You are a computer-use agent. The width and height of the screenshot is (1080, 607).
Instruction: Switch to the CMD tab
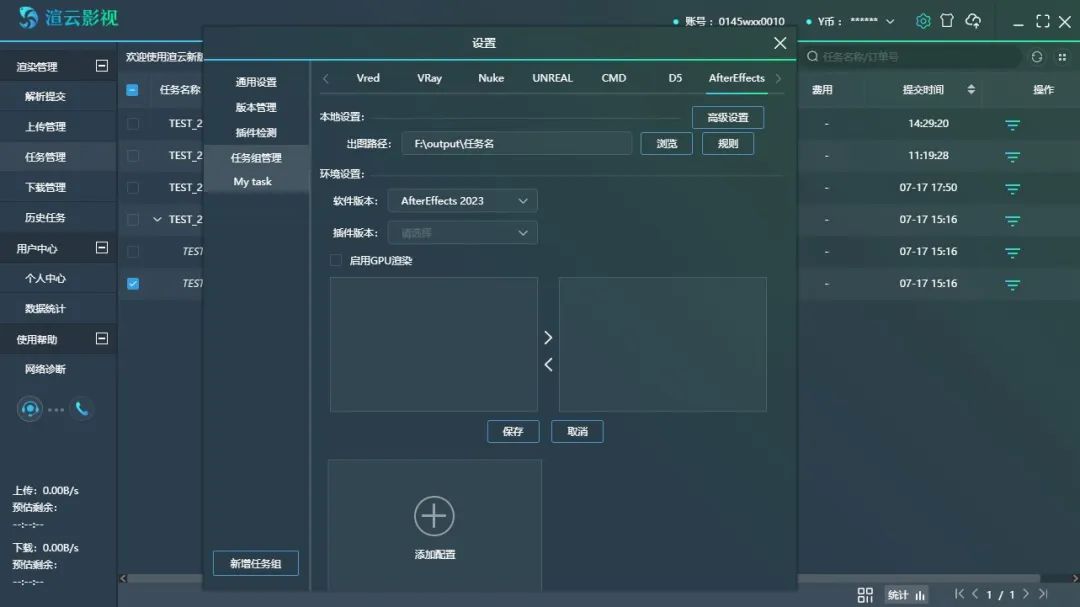pos(614,78)
